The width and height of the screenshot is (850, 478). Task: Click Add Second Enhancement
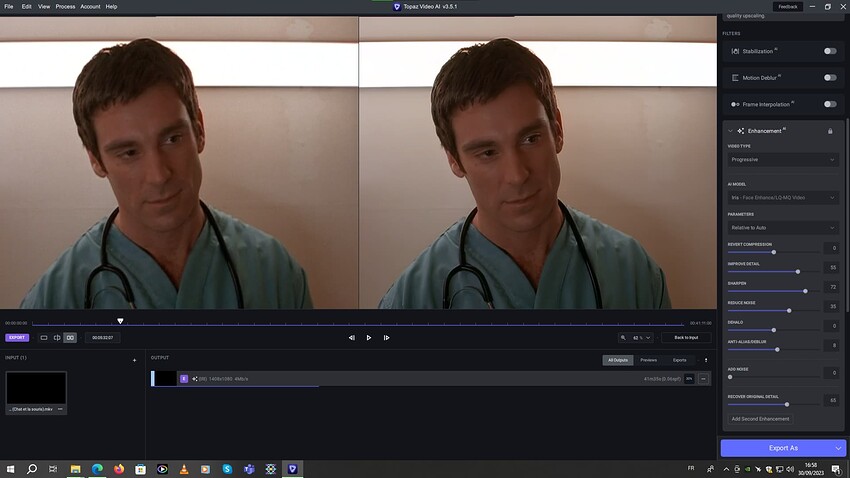click(x=760, y=419)
